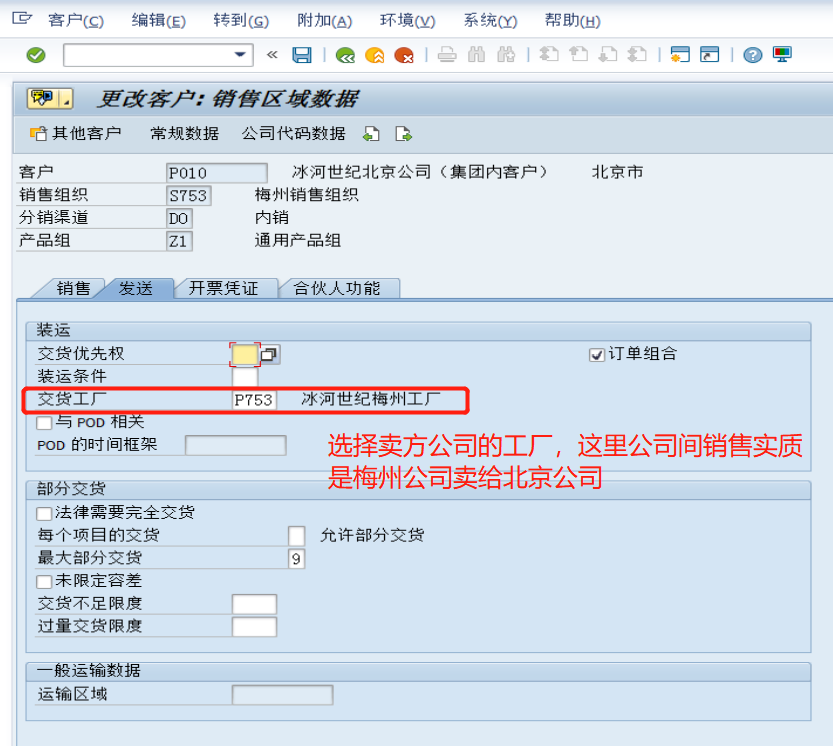Screen dimensions: 833x746
Task: Open the 附加(A) menu
Action: tap(325, 21)
